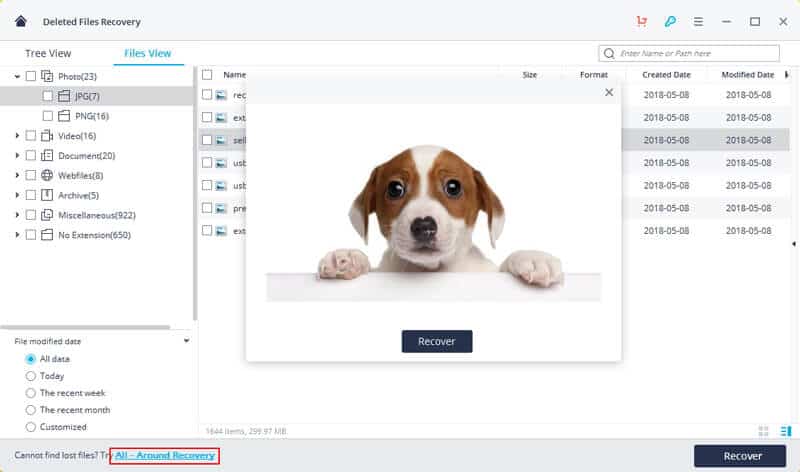Click Recover in the preview popup
Screen dimensions: 800x472
(437, 341)
